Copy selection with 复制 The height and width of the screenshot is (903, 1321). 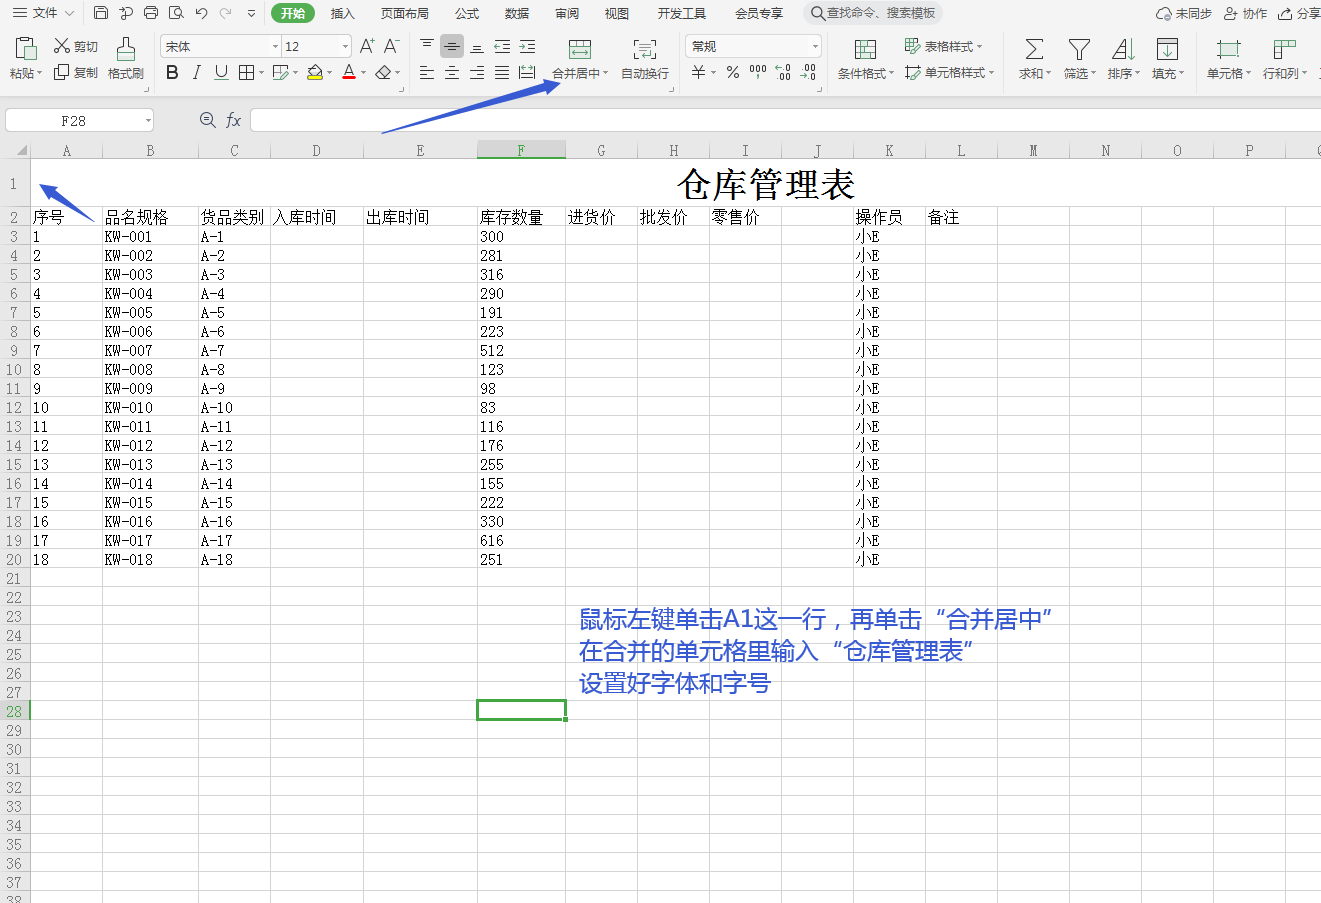point(76,73)
